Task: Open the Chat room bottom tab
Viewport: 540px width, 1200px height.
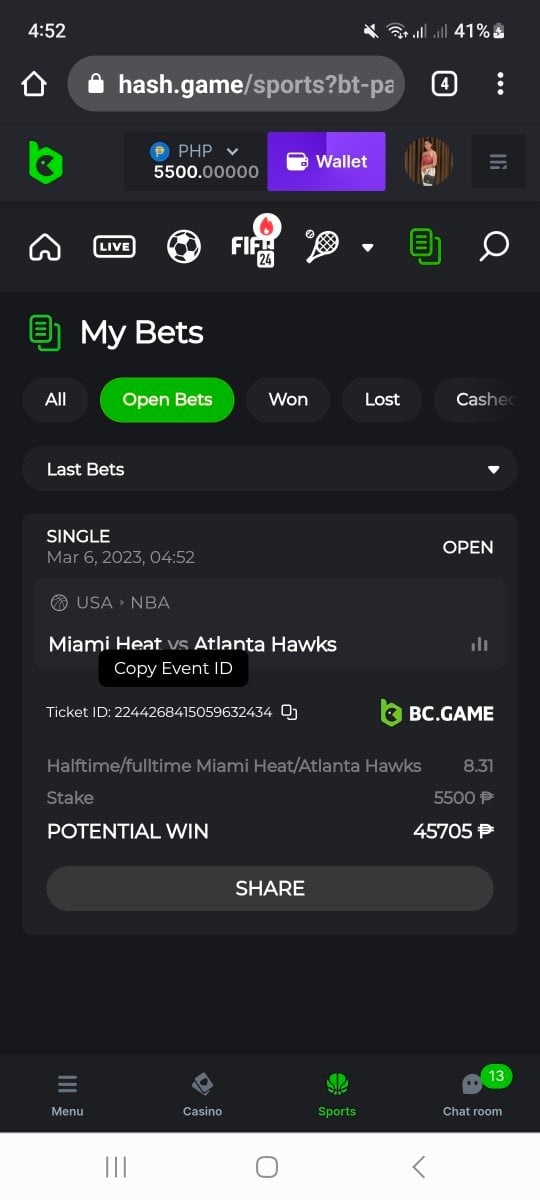Action: point(473,1092)
